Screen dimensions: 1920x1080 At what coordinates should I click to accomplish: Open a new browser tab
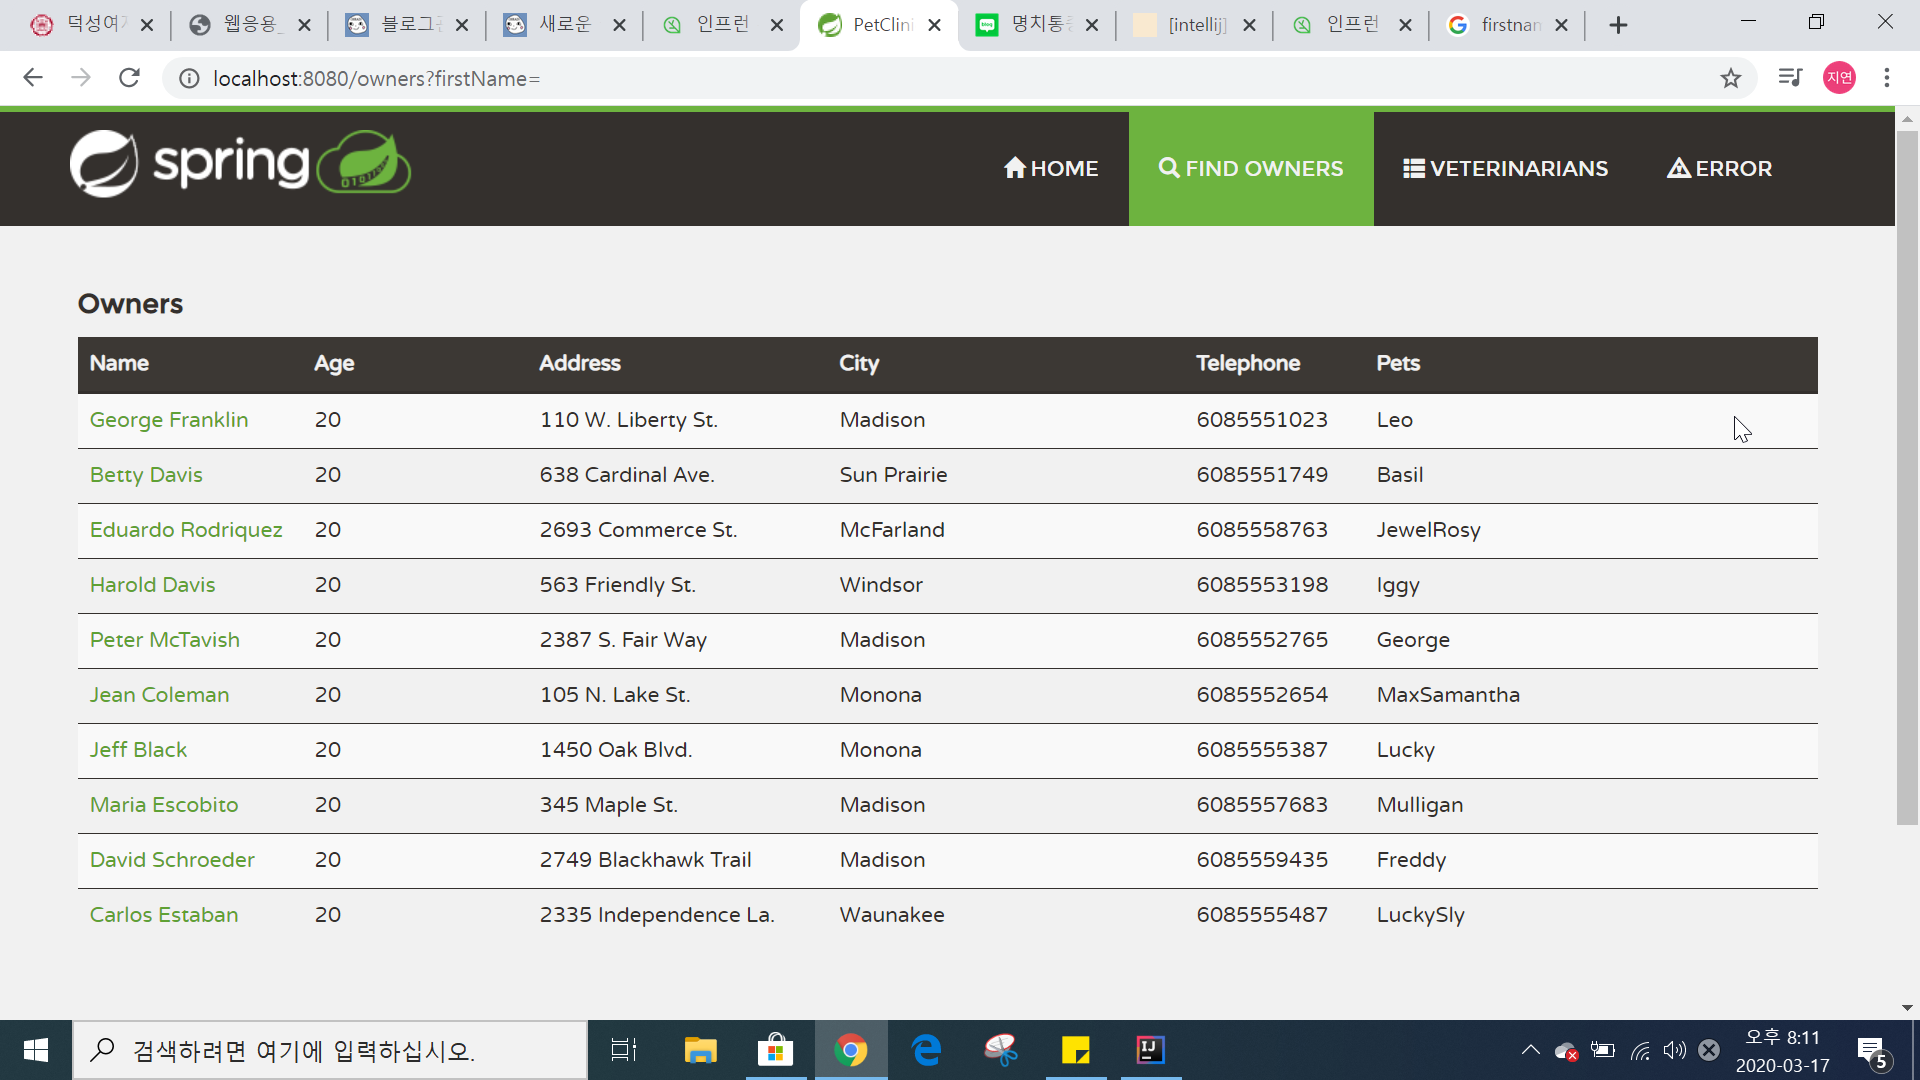pyautogui.click(x=1618, y=25)
